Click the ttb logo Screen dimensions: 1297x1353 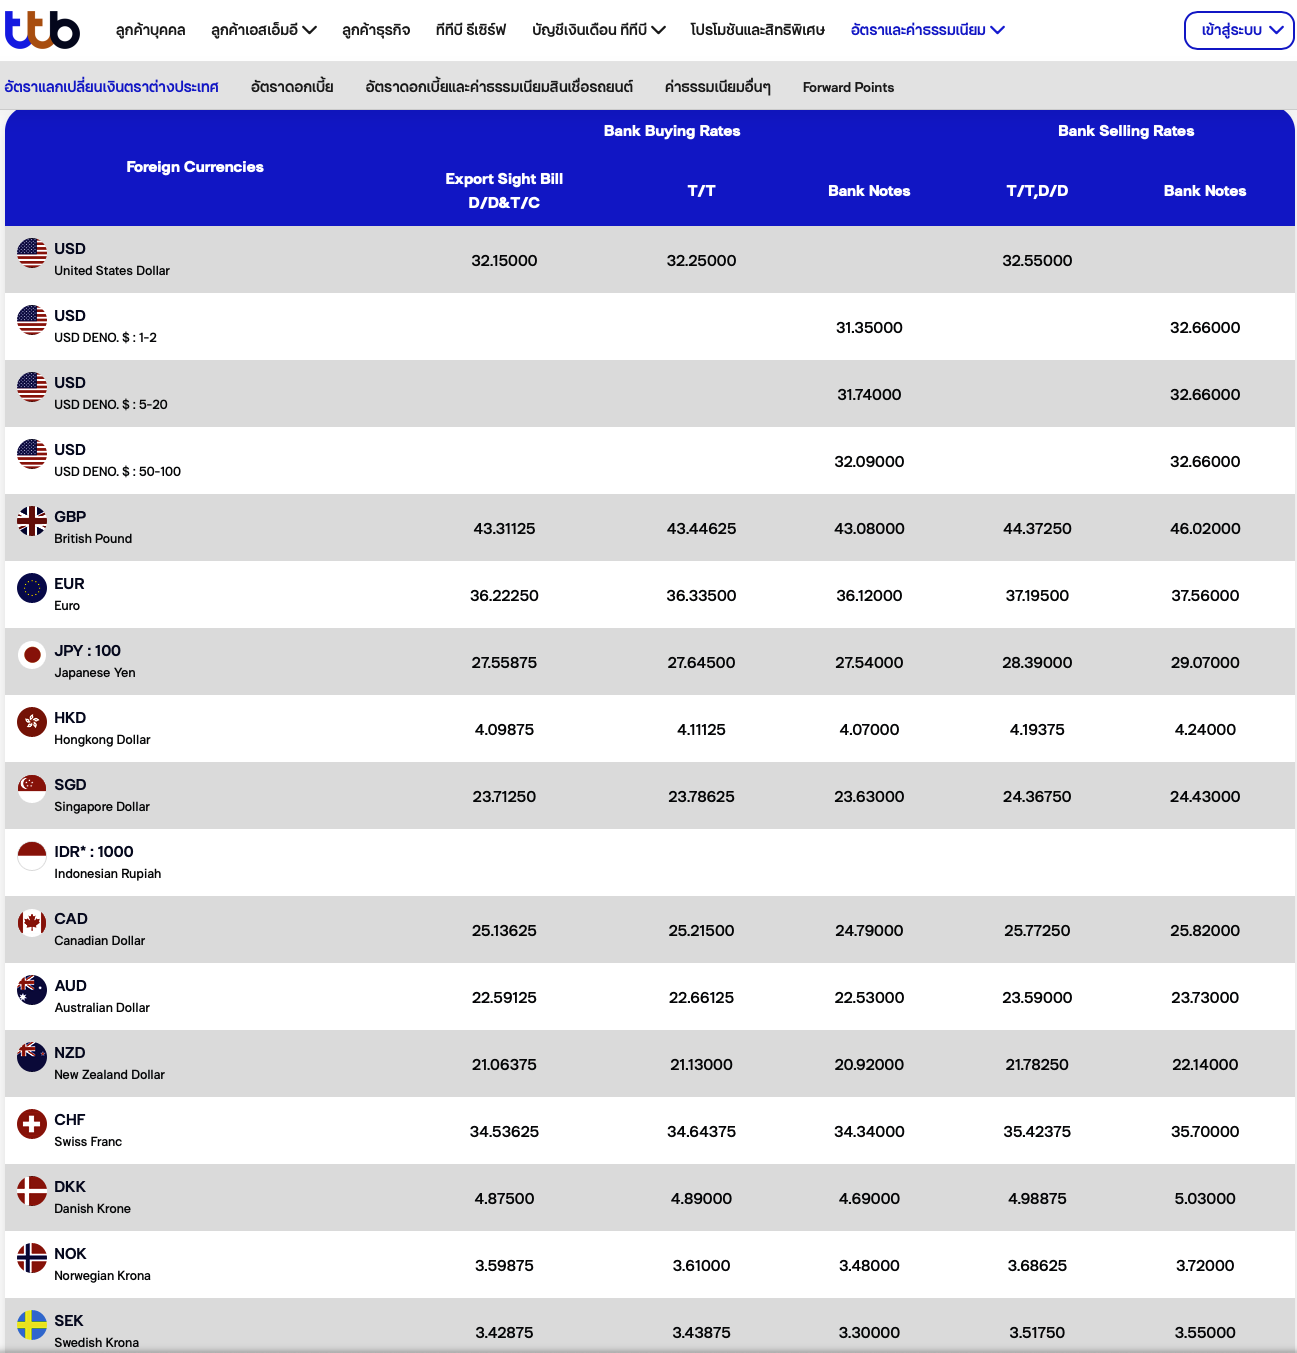point(42,30)
